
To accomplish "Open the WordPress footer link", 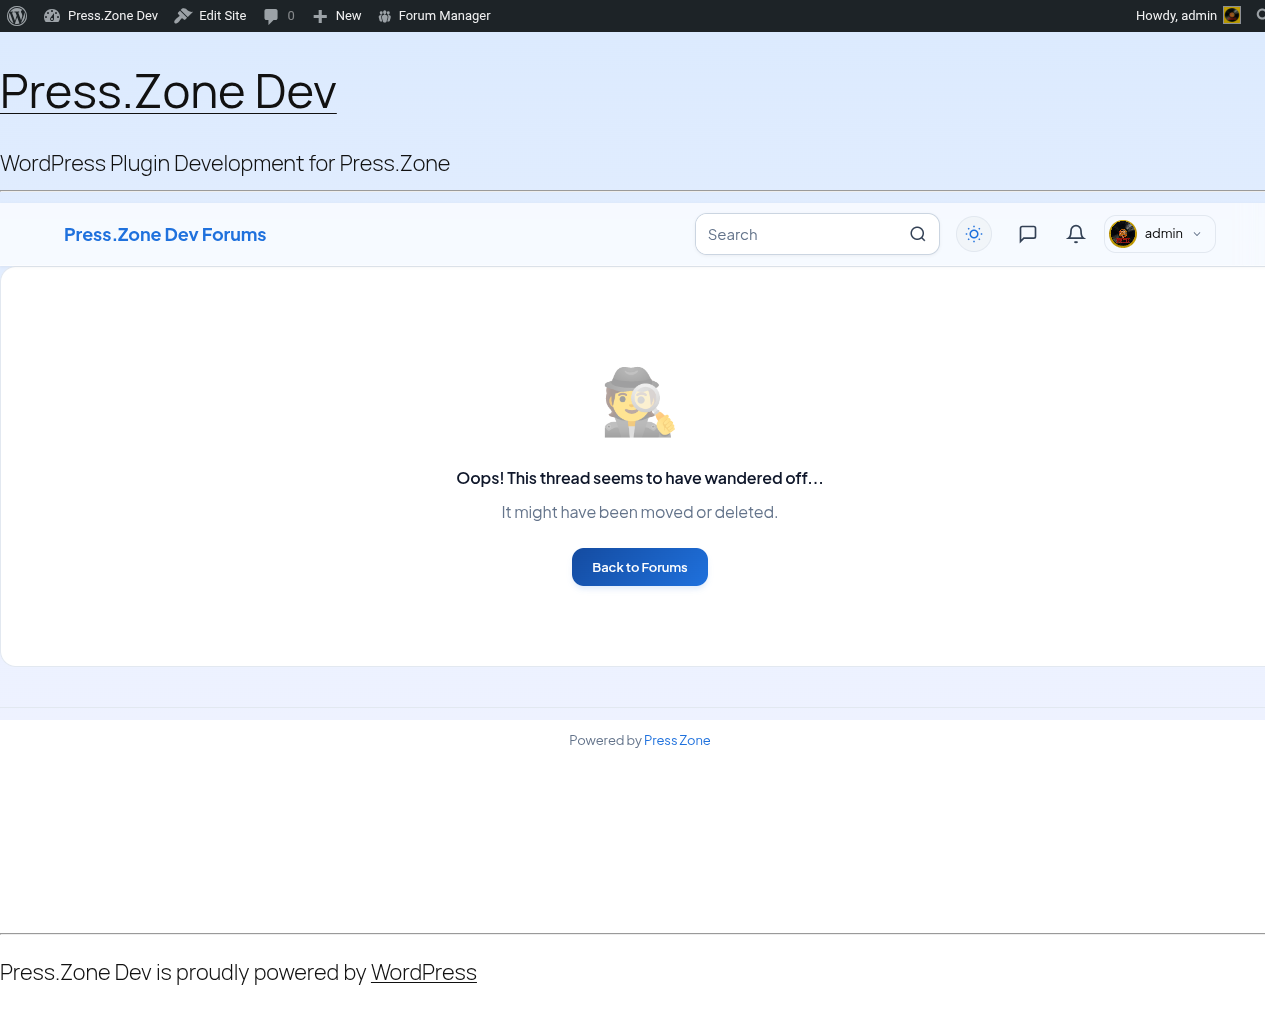I will (x=424, y=973).
